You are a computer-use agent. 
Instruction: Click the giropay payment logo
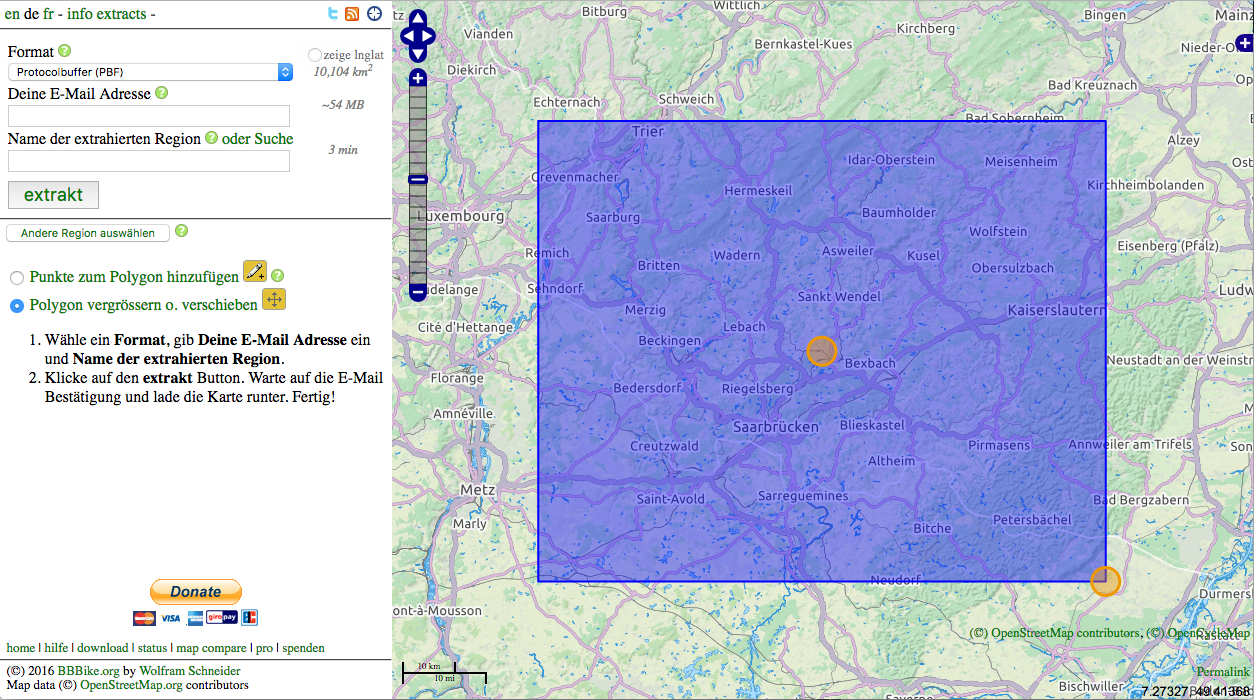pyautogui.click(x=222, y=617)
